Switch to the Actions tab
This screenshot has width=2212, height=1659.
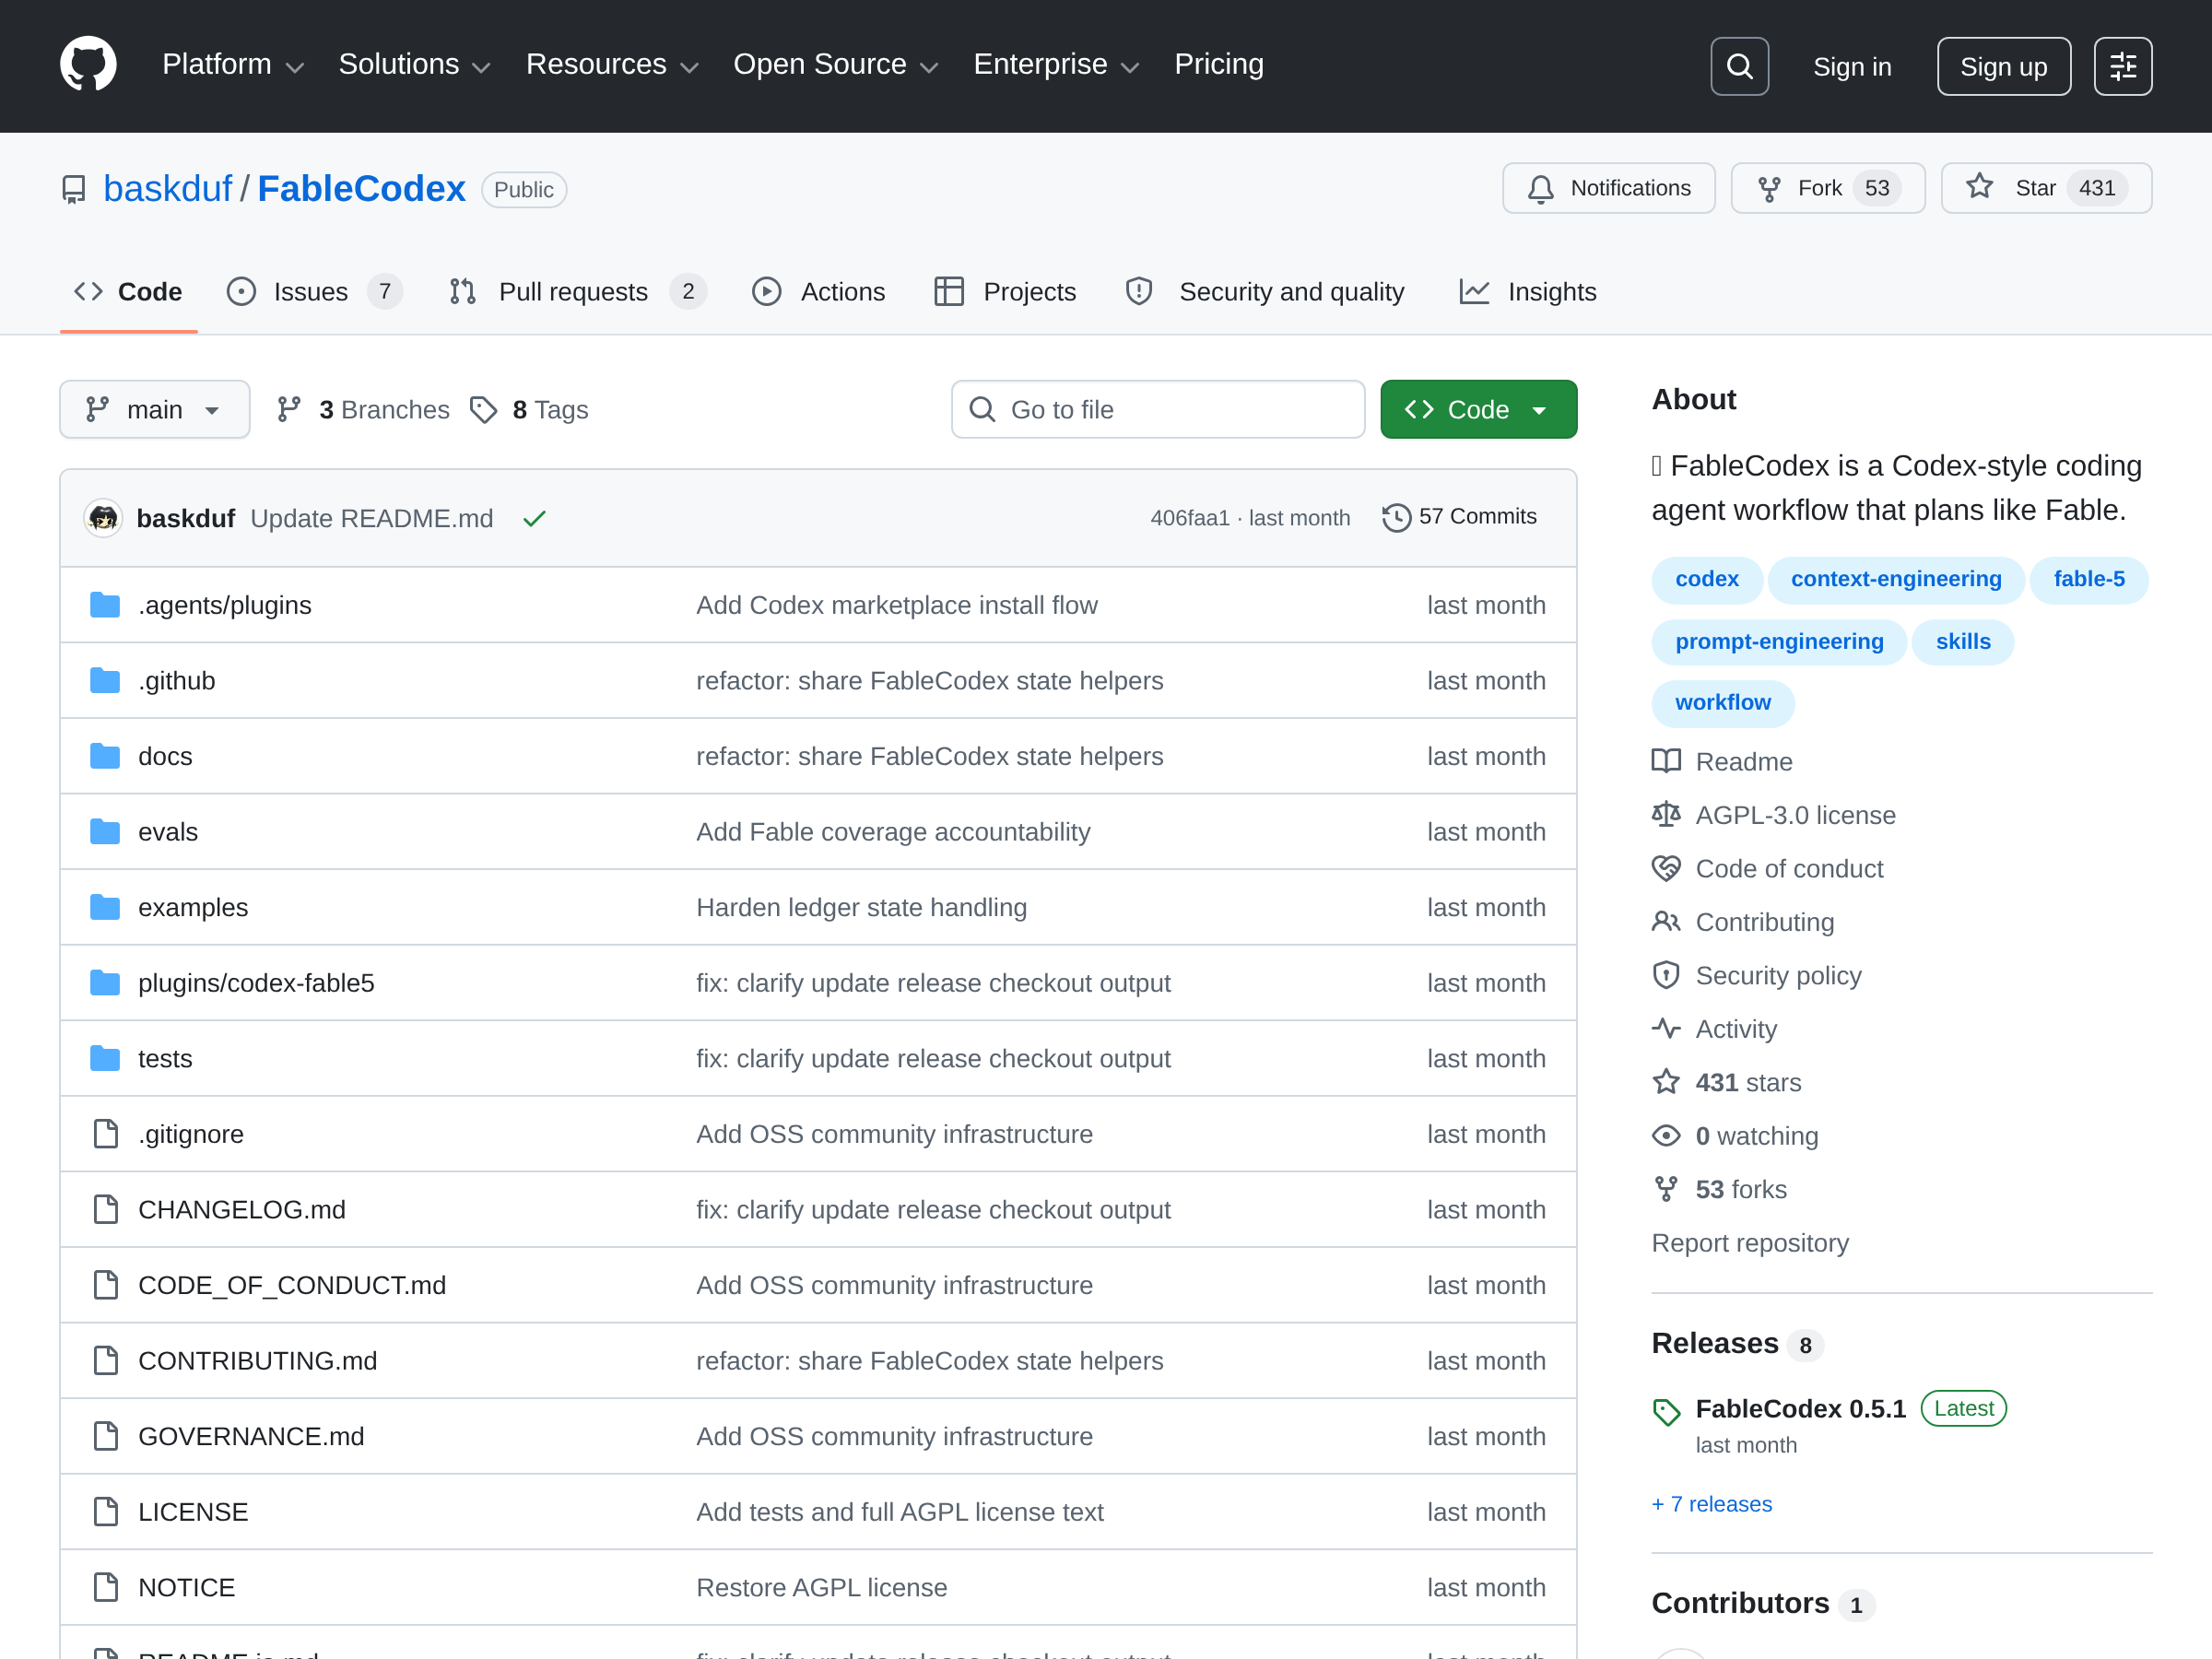[x=819, y=292]
